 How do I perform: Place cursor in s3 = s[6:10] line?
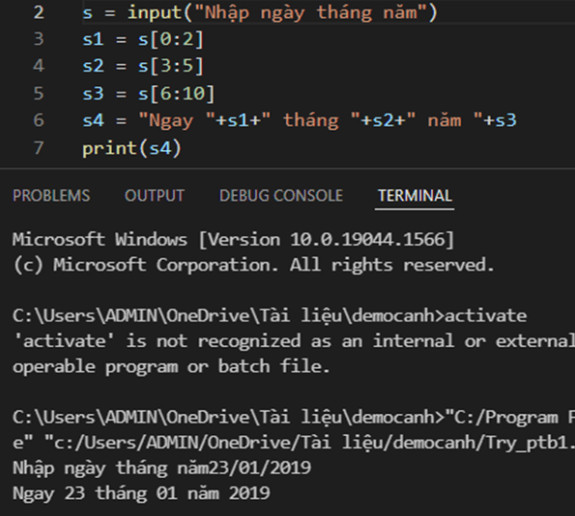pos(149,94)
